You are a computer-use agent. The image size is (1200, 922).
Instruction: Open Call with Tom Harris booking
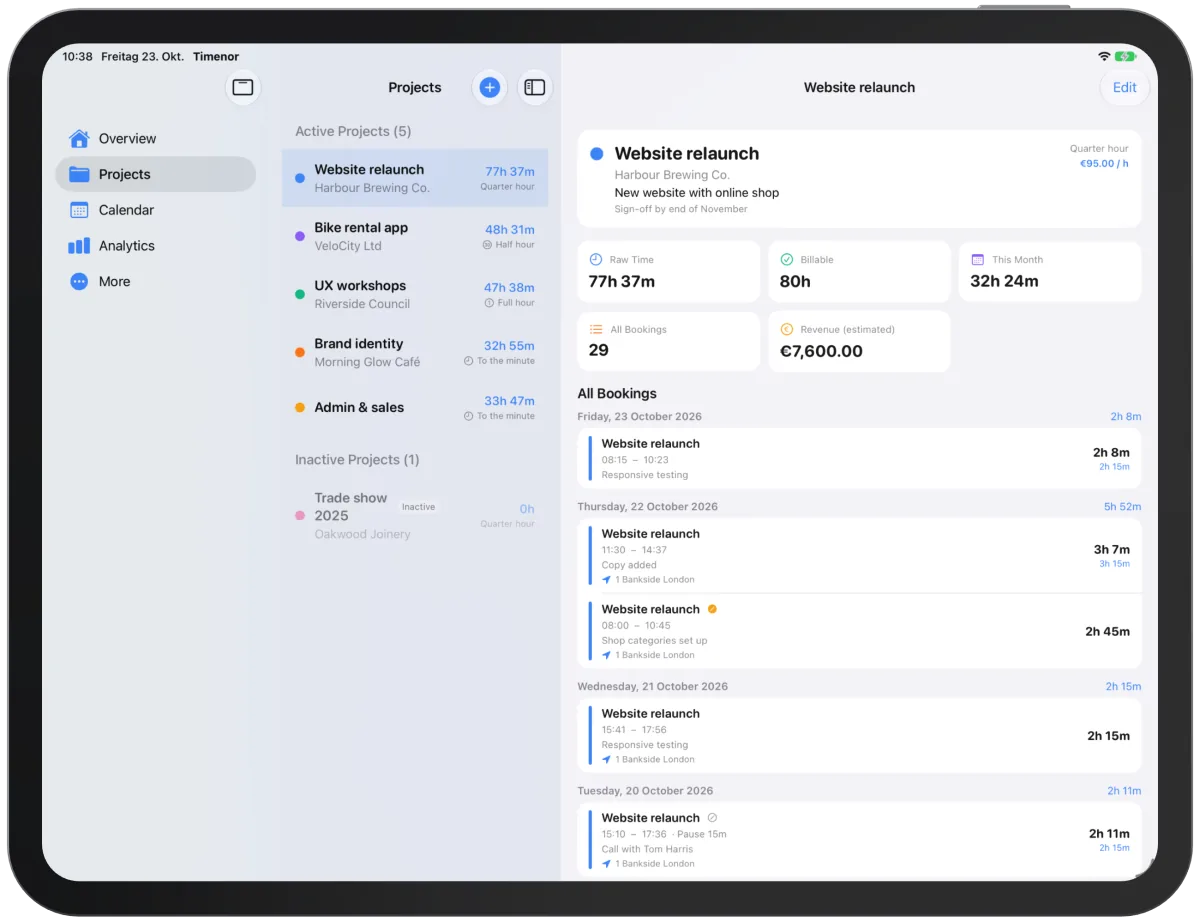coord(859,840)
